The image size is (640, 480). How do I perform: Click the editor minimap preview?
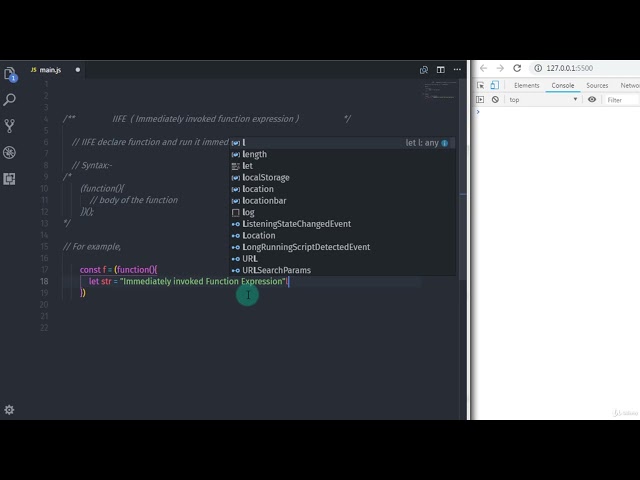[x=439, y=90]
